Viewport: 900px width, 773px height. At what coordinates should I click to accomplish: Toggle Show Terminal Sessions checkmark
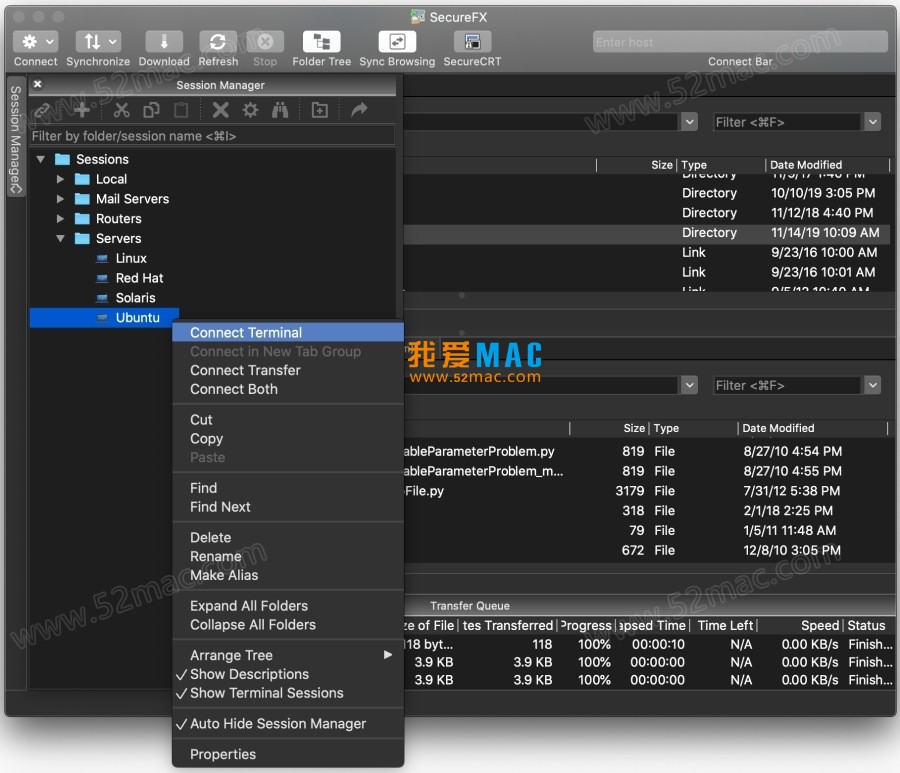[x=288, y=693]
